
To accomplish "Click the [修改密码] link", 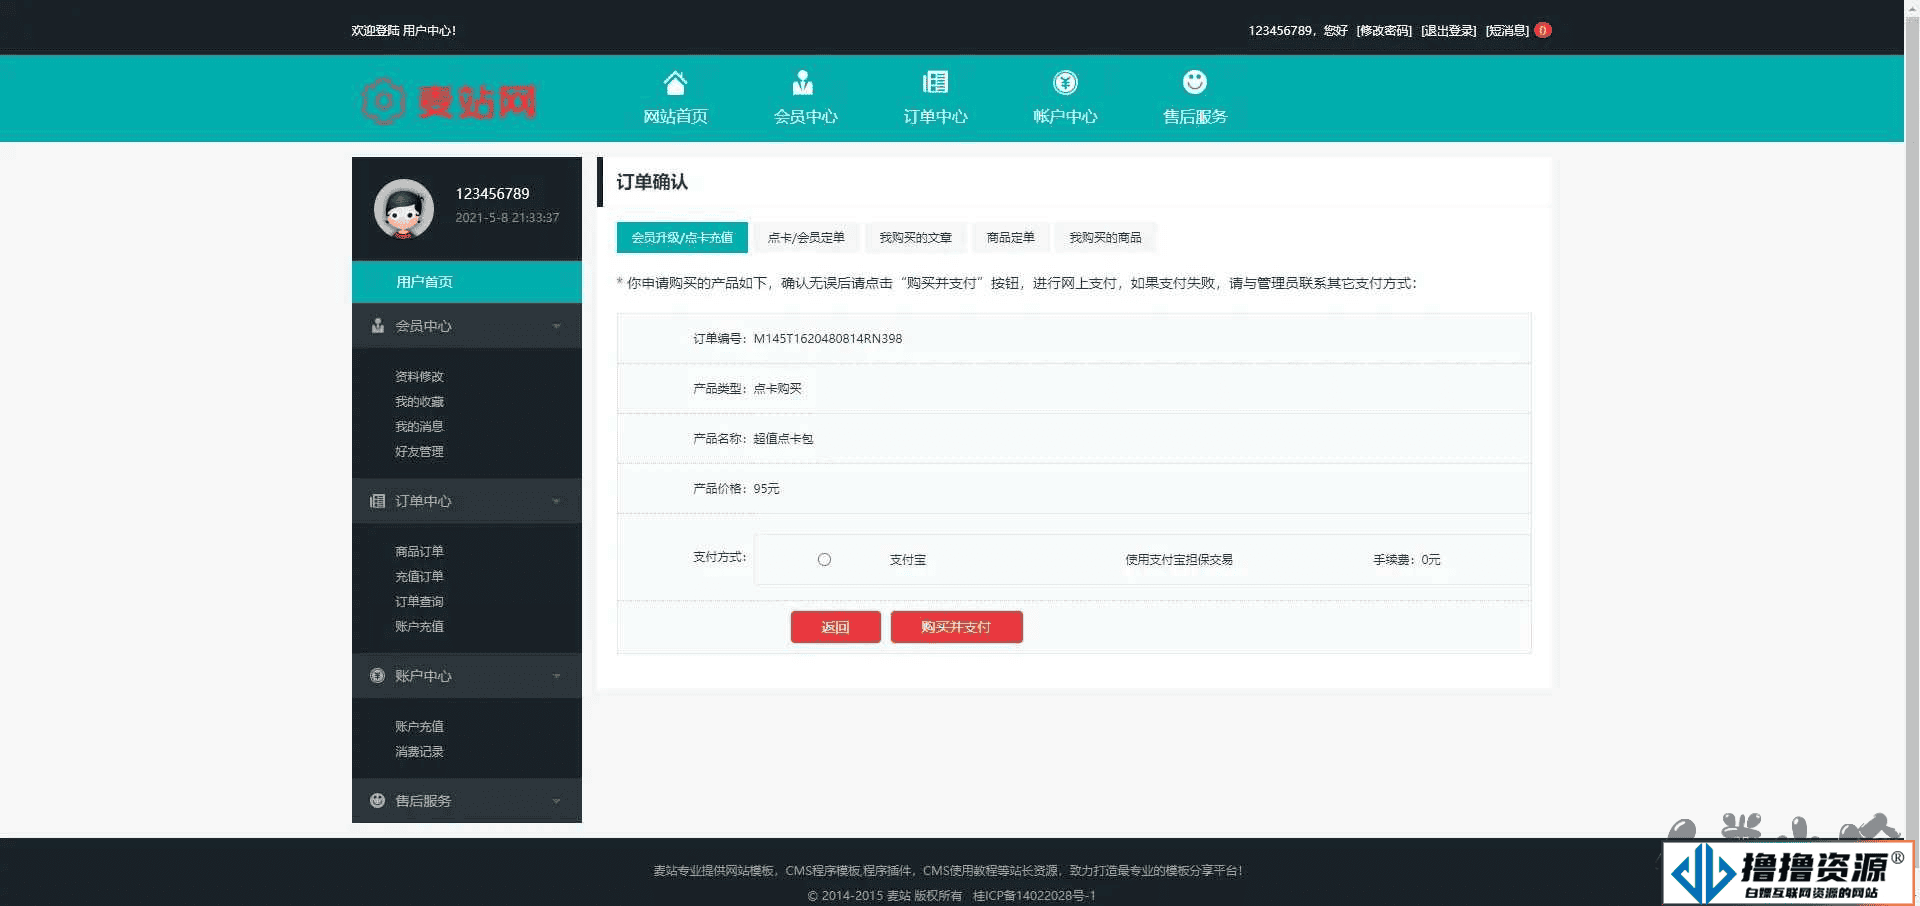I will pyautogui.click(x=1384, y=31).
